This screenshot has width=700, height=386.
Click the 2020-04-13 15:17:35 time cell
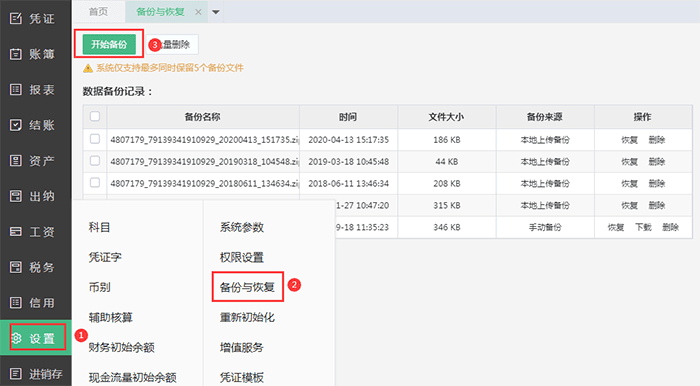point(349,140)
